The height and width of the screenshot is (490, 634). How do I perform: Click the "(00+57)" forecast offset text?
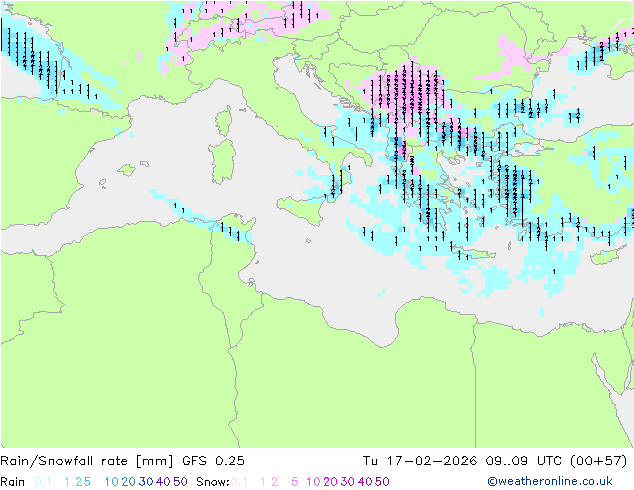tap(598, 461)
